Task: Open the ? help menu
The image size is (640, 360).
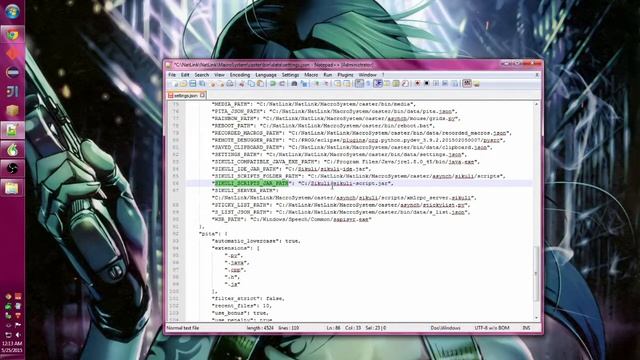Action: [383, 75]
